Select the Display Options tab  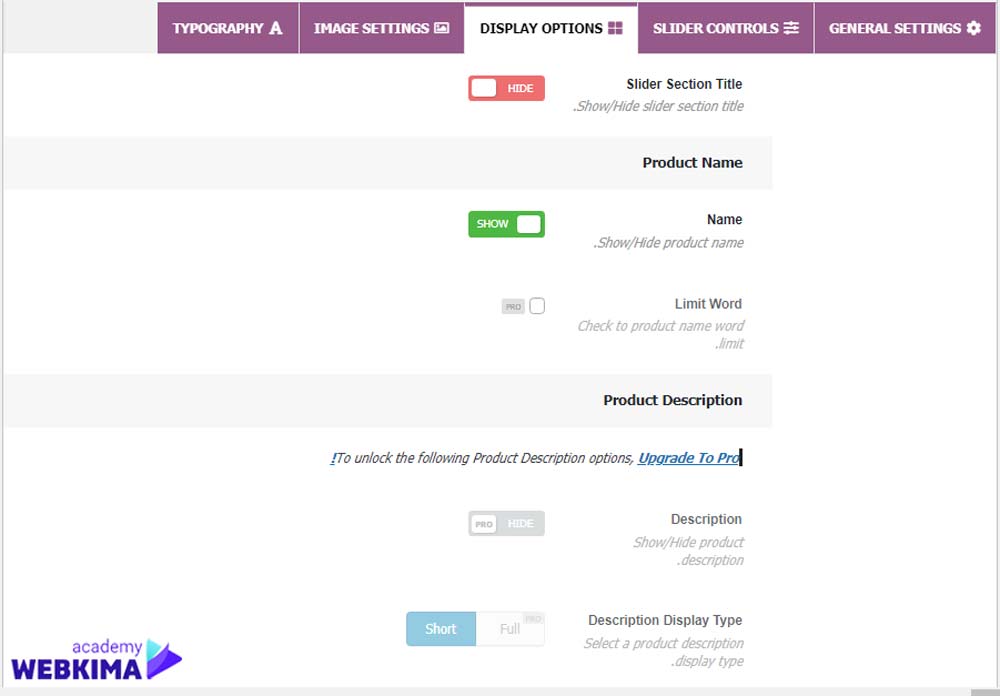pyautogui.click(x=551, y=28)
